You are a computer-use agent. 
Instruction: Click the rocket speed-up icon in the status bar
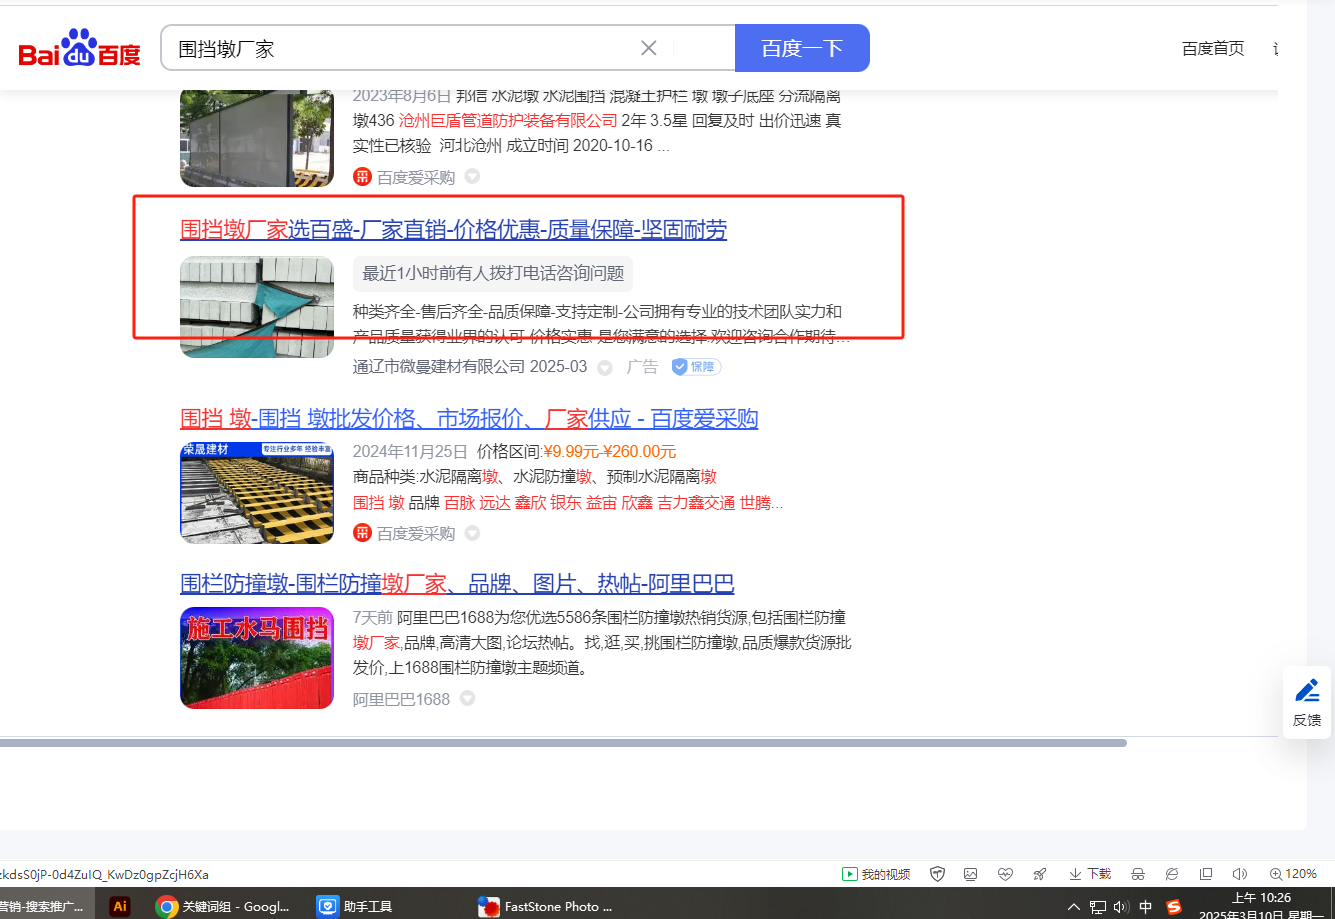click(x=1040, y=874)
